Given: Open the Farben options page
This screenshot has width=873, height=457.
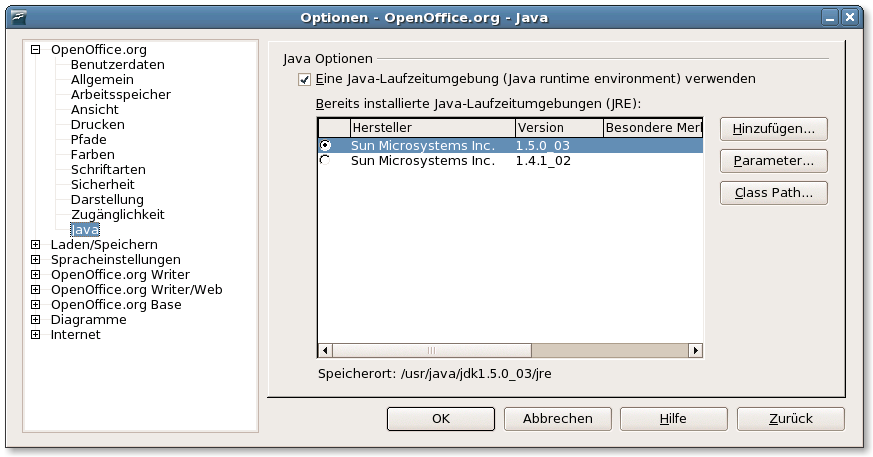Looking at the screenshot, I should pos(92,155).
